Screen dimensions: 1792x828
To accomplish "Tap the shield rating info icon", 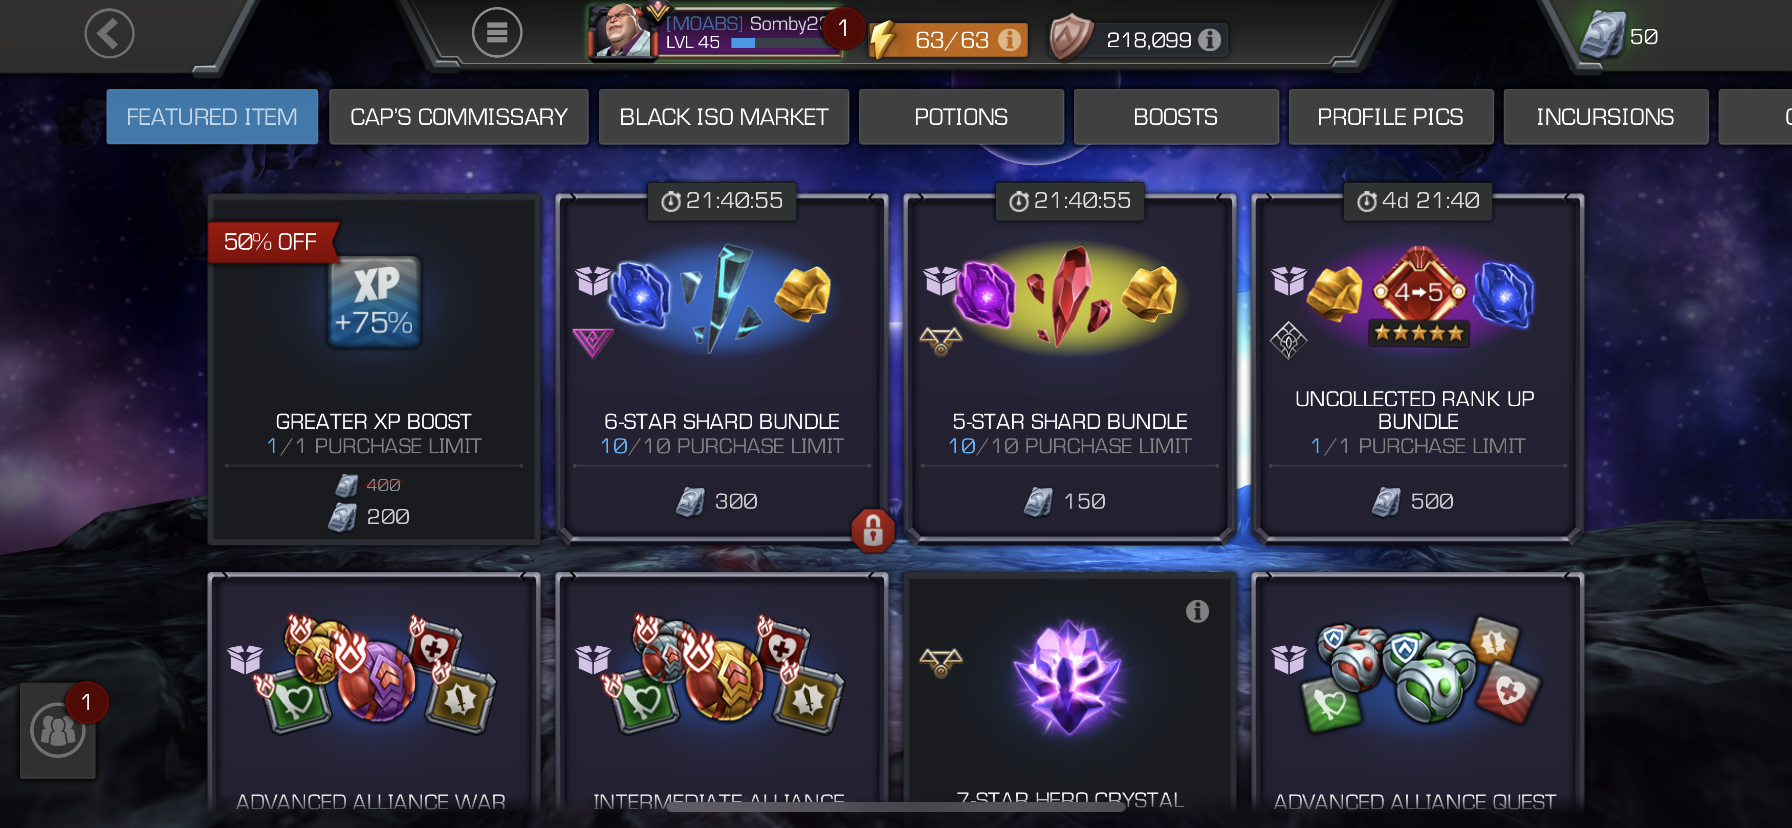I will 1209,40.
